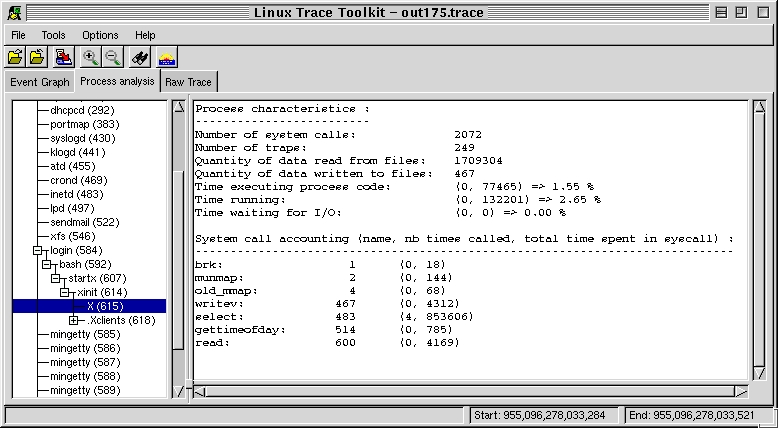The image size is (778, 428).
Task: Click the first open-folder toolbar icon
Action: pyautogui.click(x=15, y=58)
